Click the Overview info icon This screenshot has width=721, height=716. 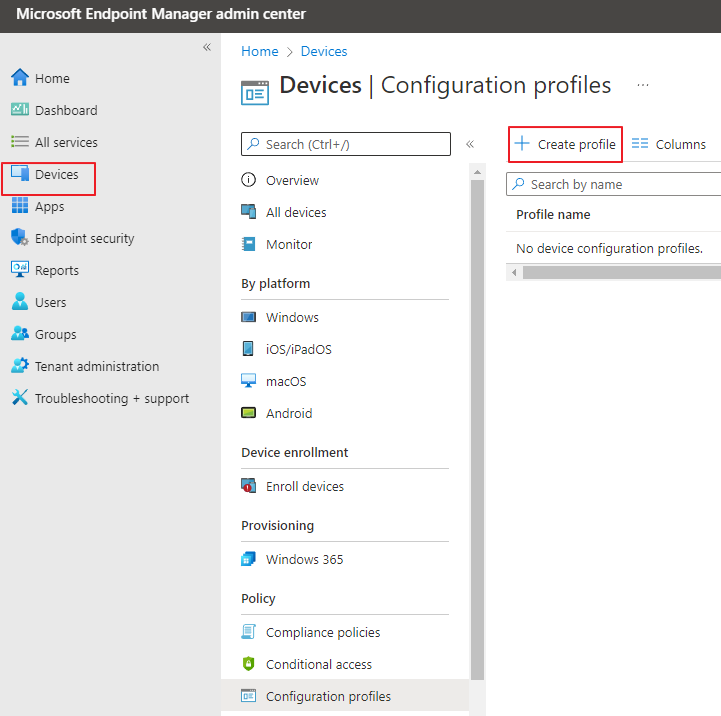[x=249, y=180]
